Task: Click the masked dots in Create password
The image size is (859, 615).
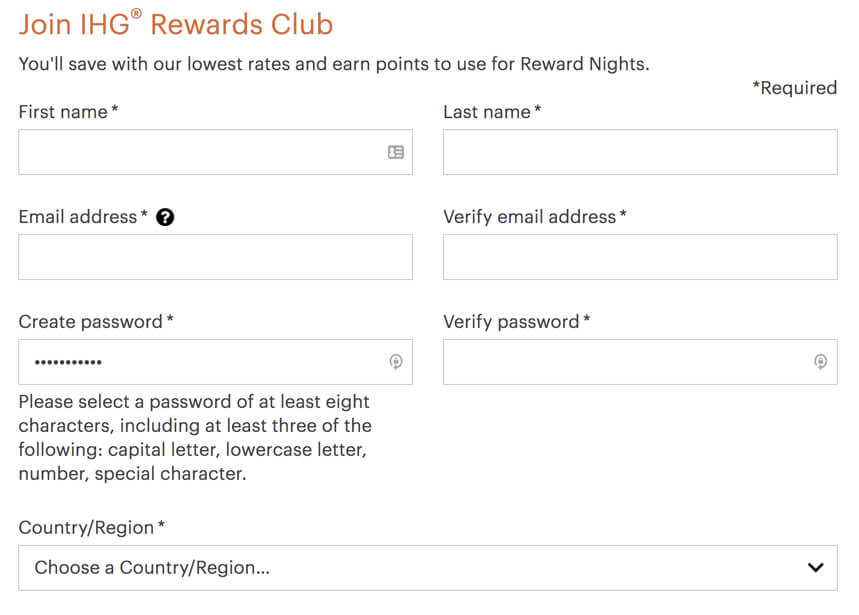Action: coord(68,362)
